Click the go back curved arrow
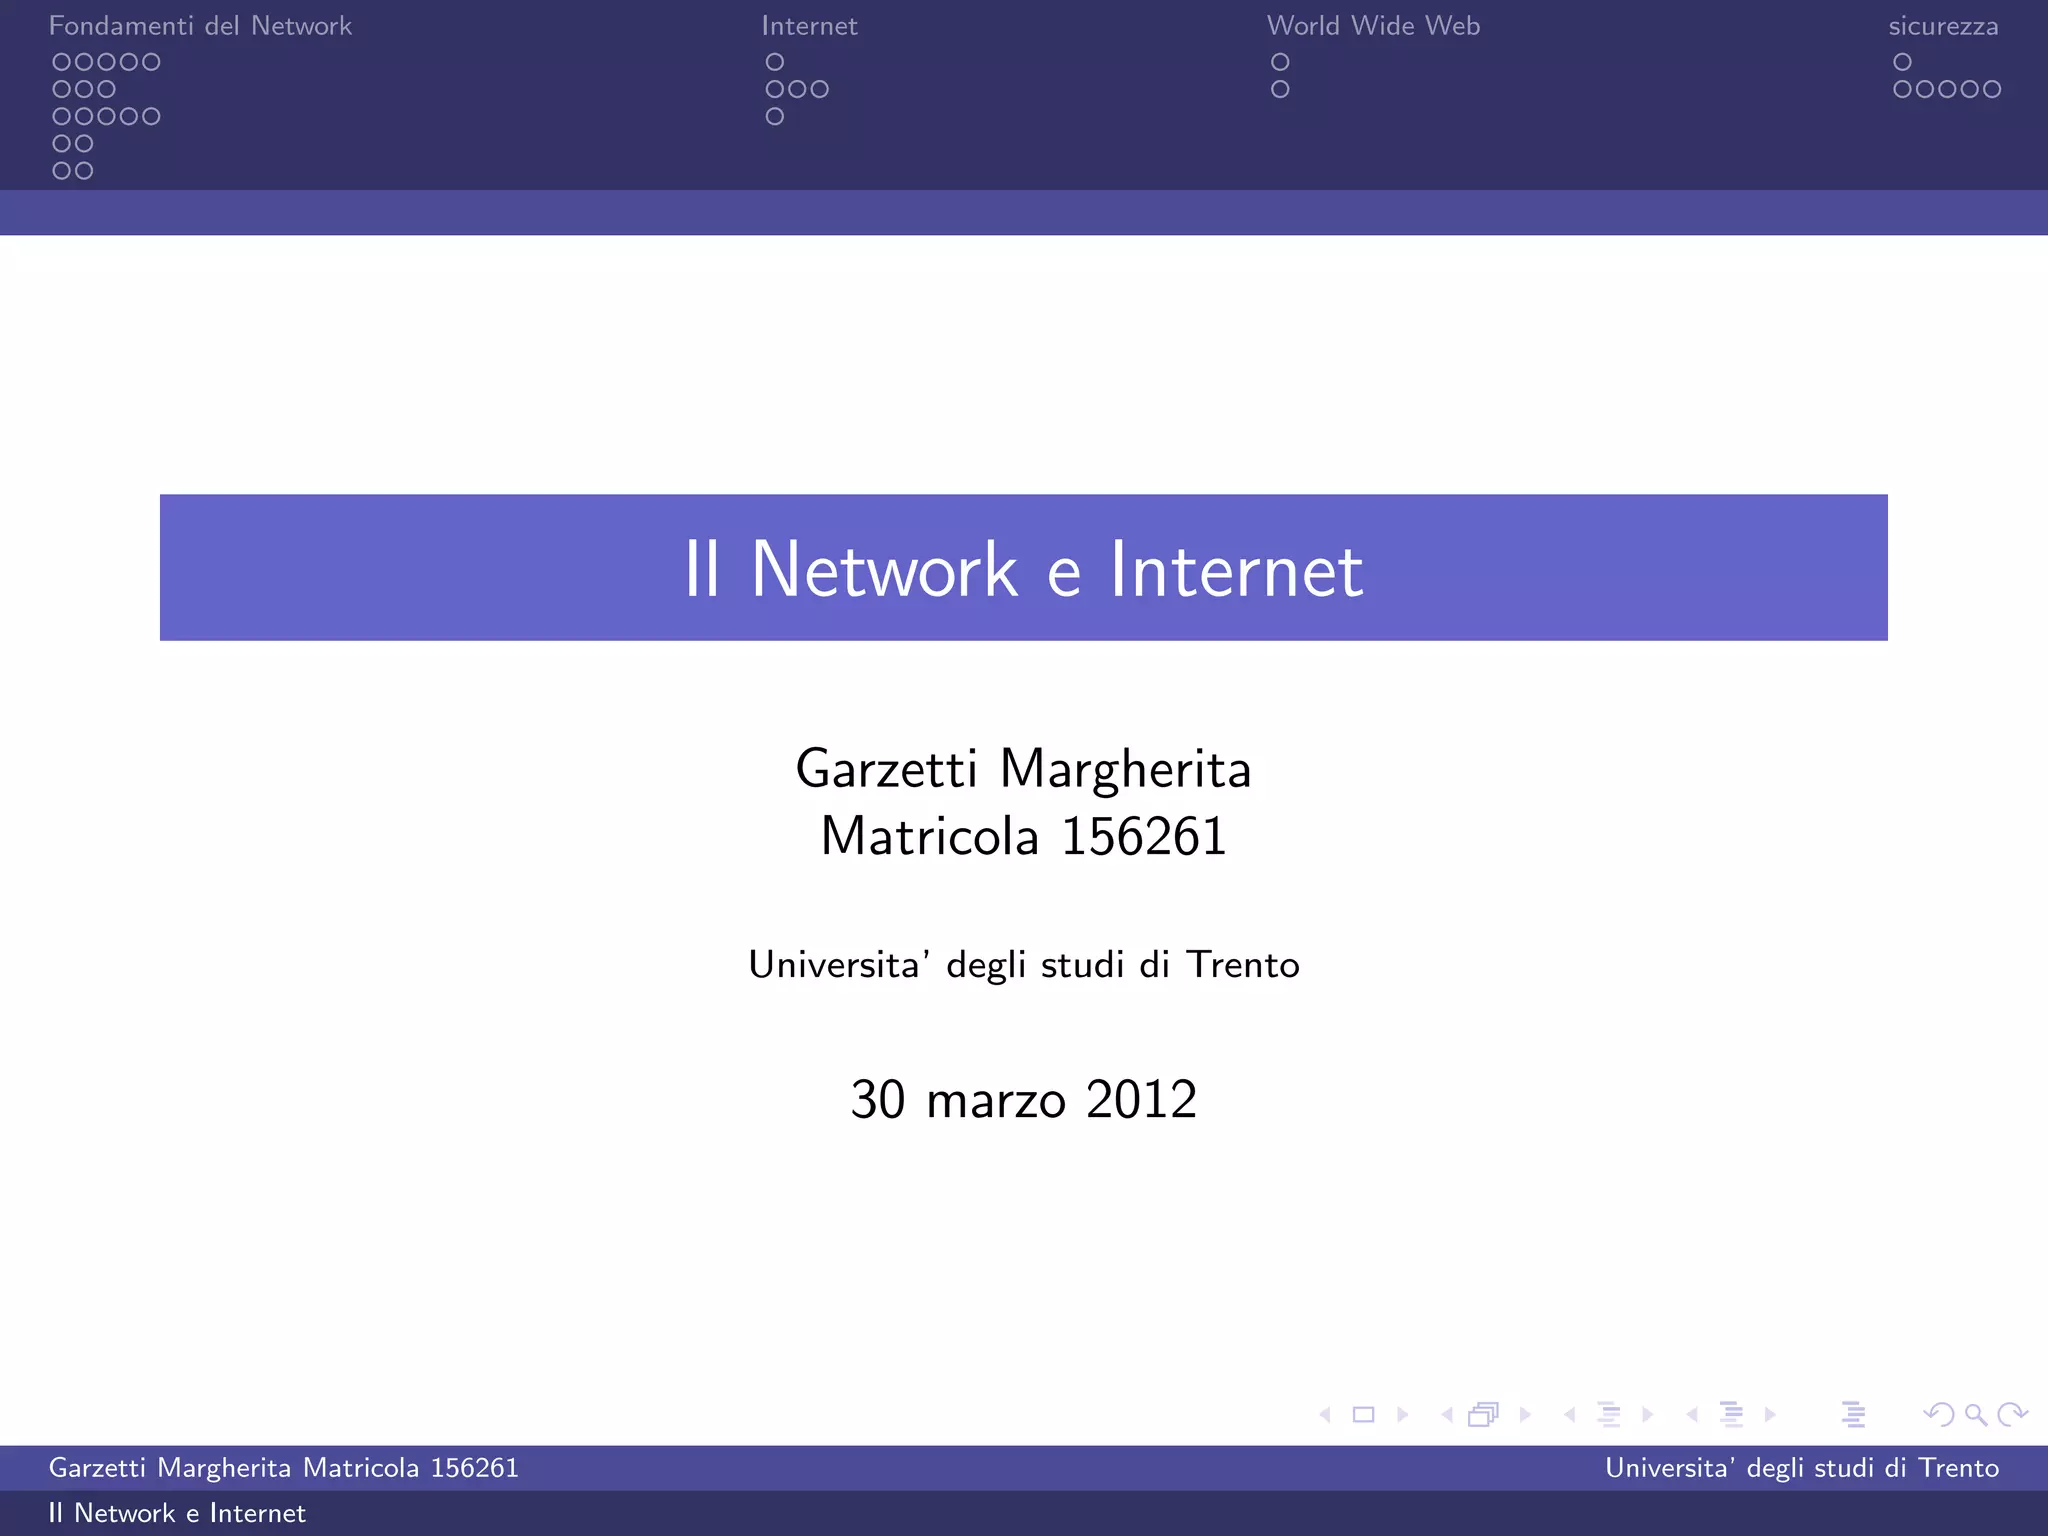Viewport: 2048px width, 1536px height. point(1938,1414)
